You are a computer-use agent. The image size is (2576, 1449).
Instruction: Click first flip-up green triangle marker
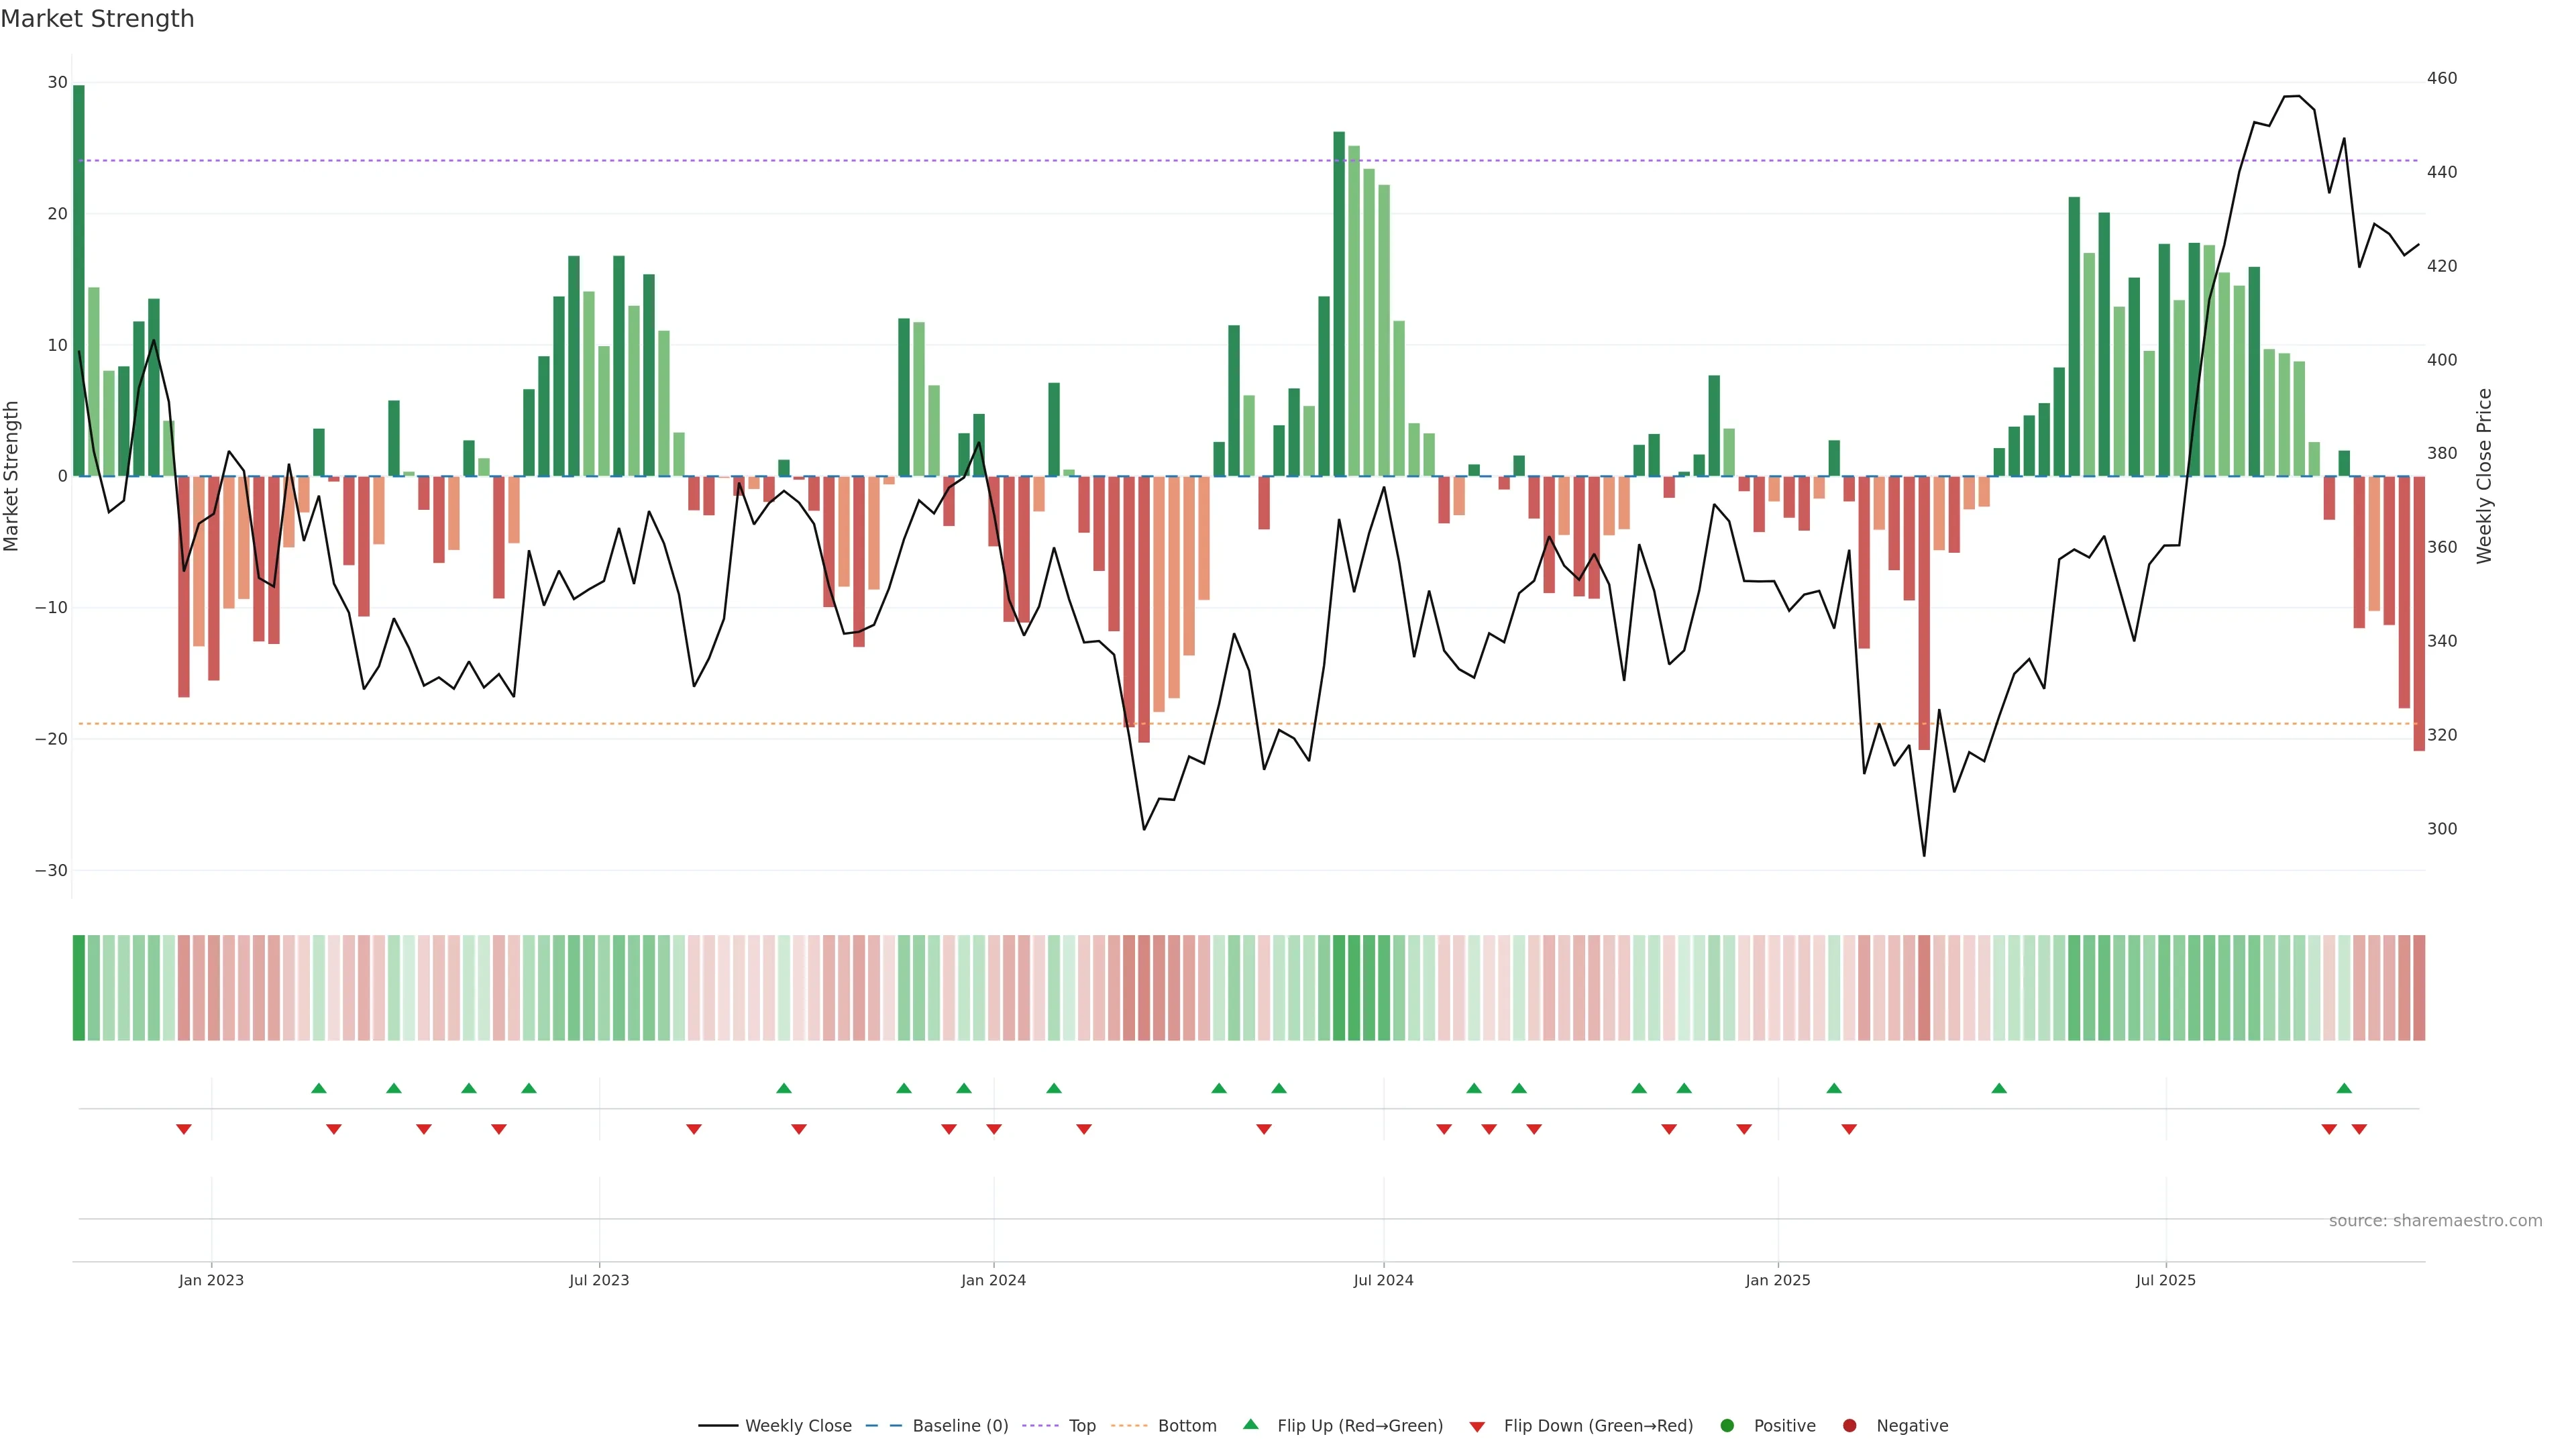(x=319, y=1088)
